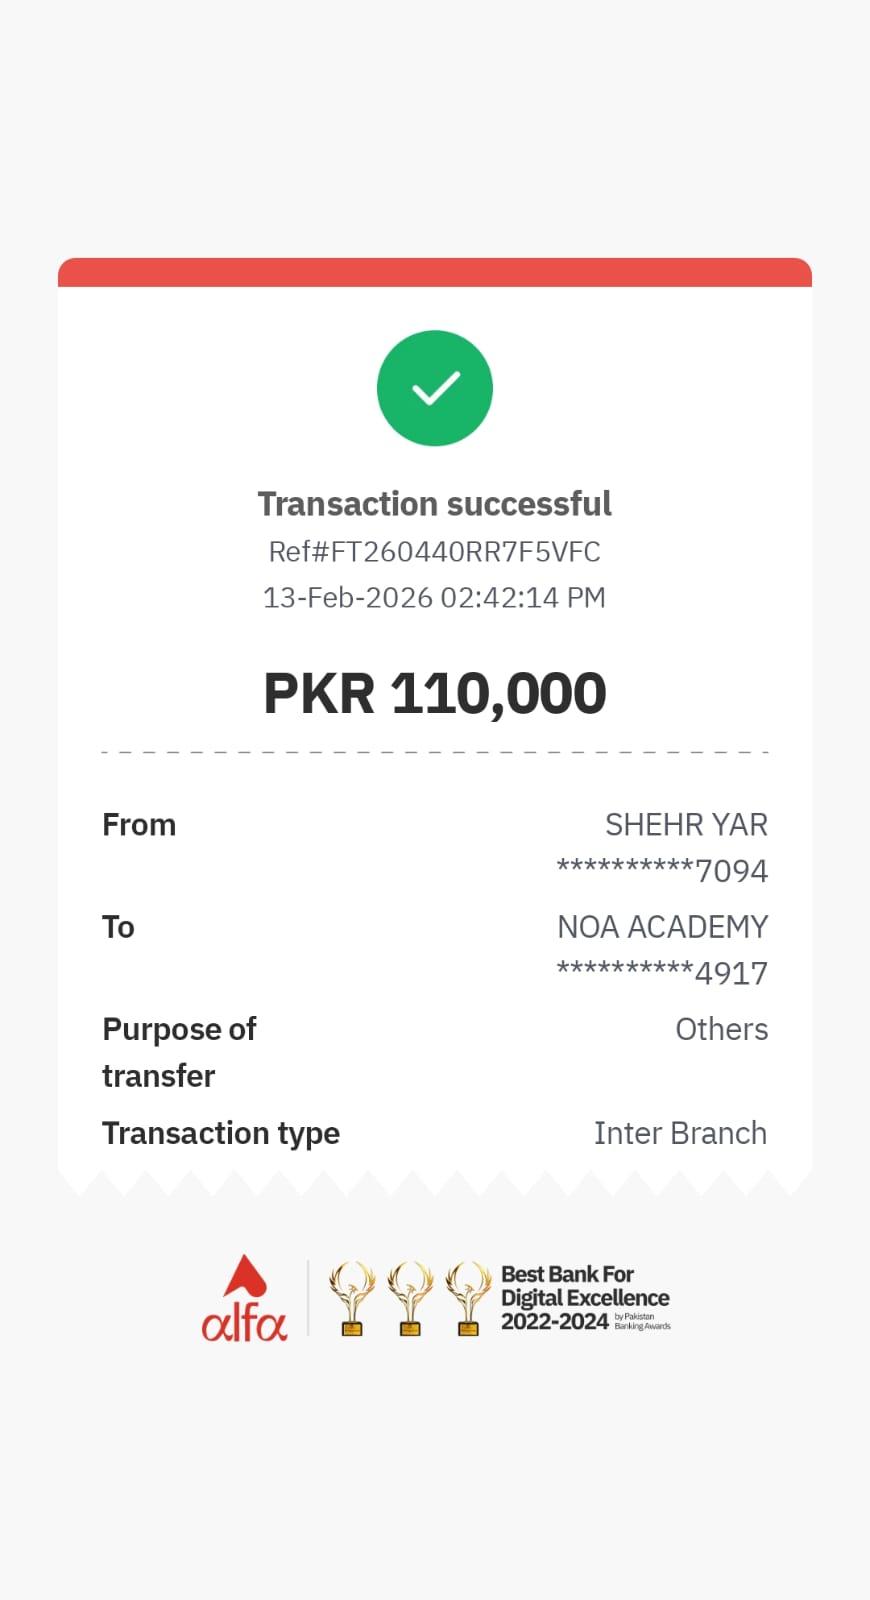Click the "Inter Branch" transaction type value

pyautogui.click(x=680, y=1133)
